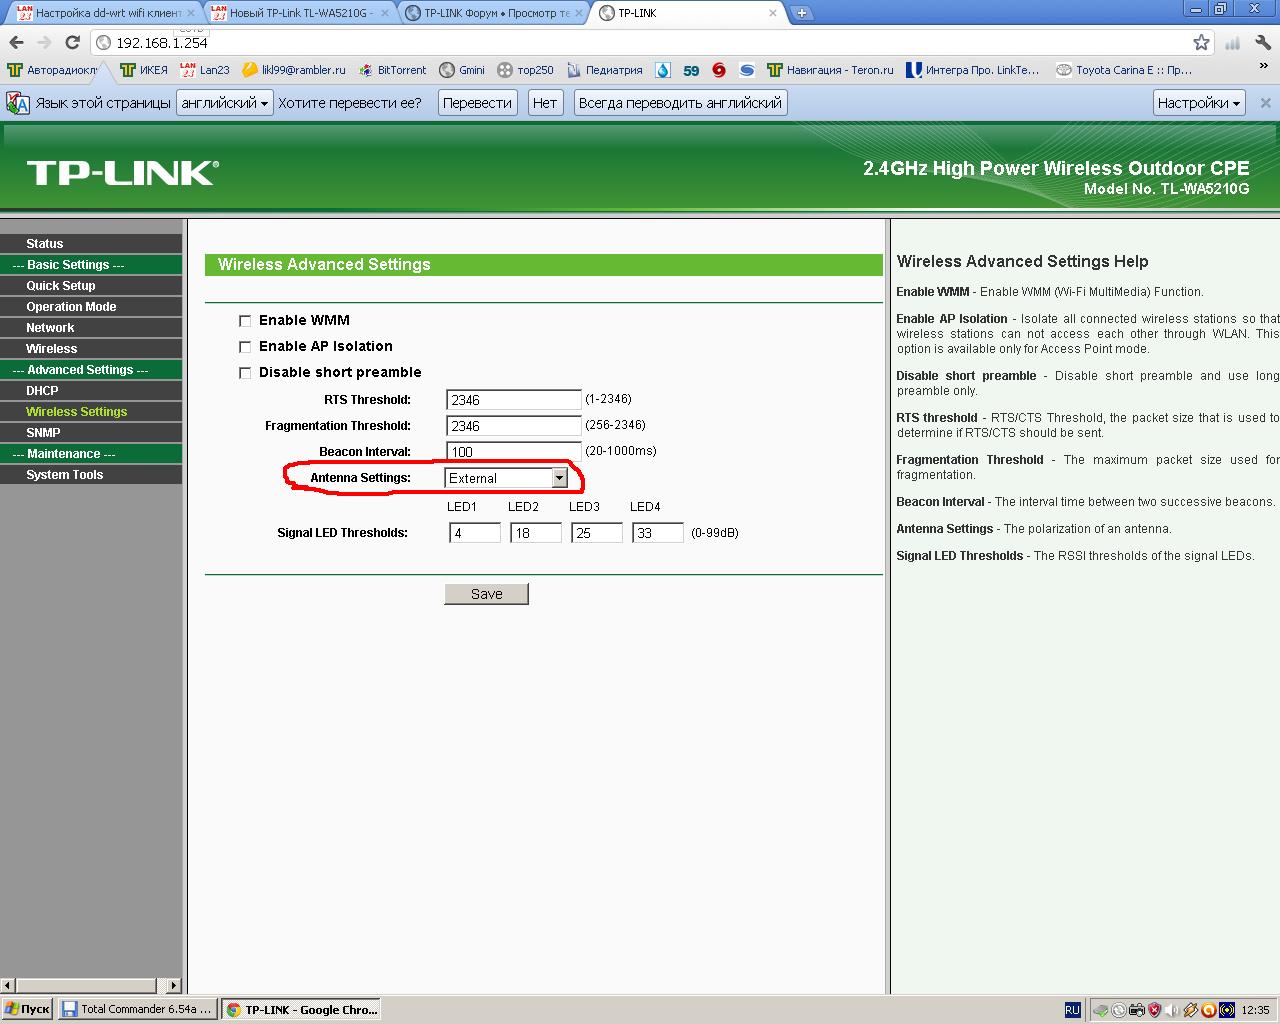Image resolution: width=1280 pixels, height=1024 pixels.
Task: Click the LED1 signal threshold field
Action: (x=475, y=533)
